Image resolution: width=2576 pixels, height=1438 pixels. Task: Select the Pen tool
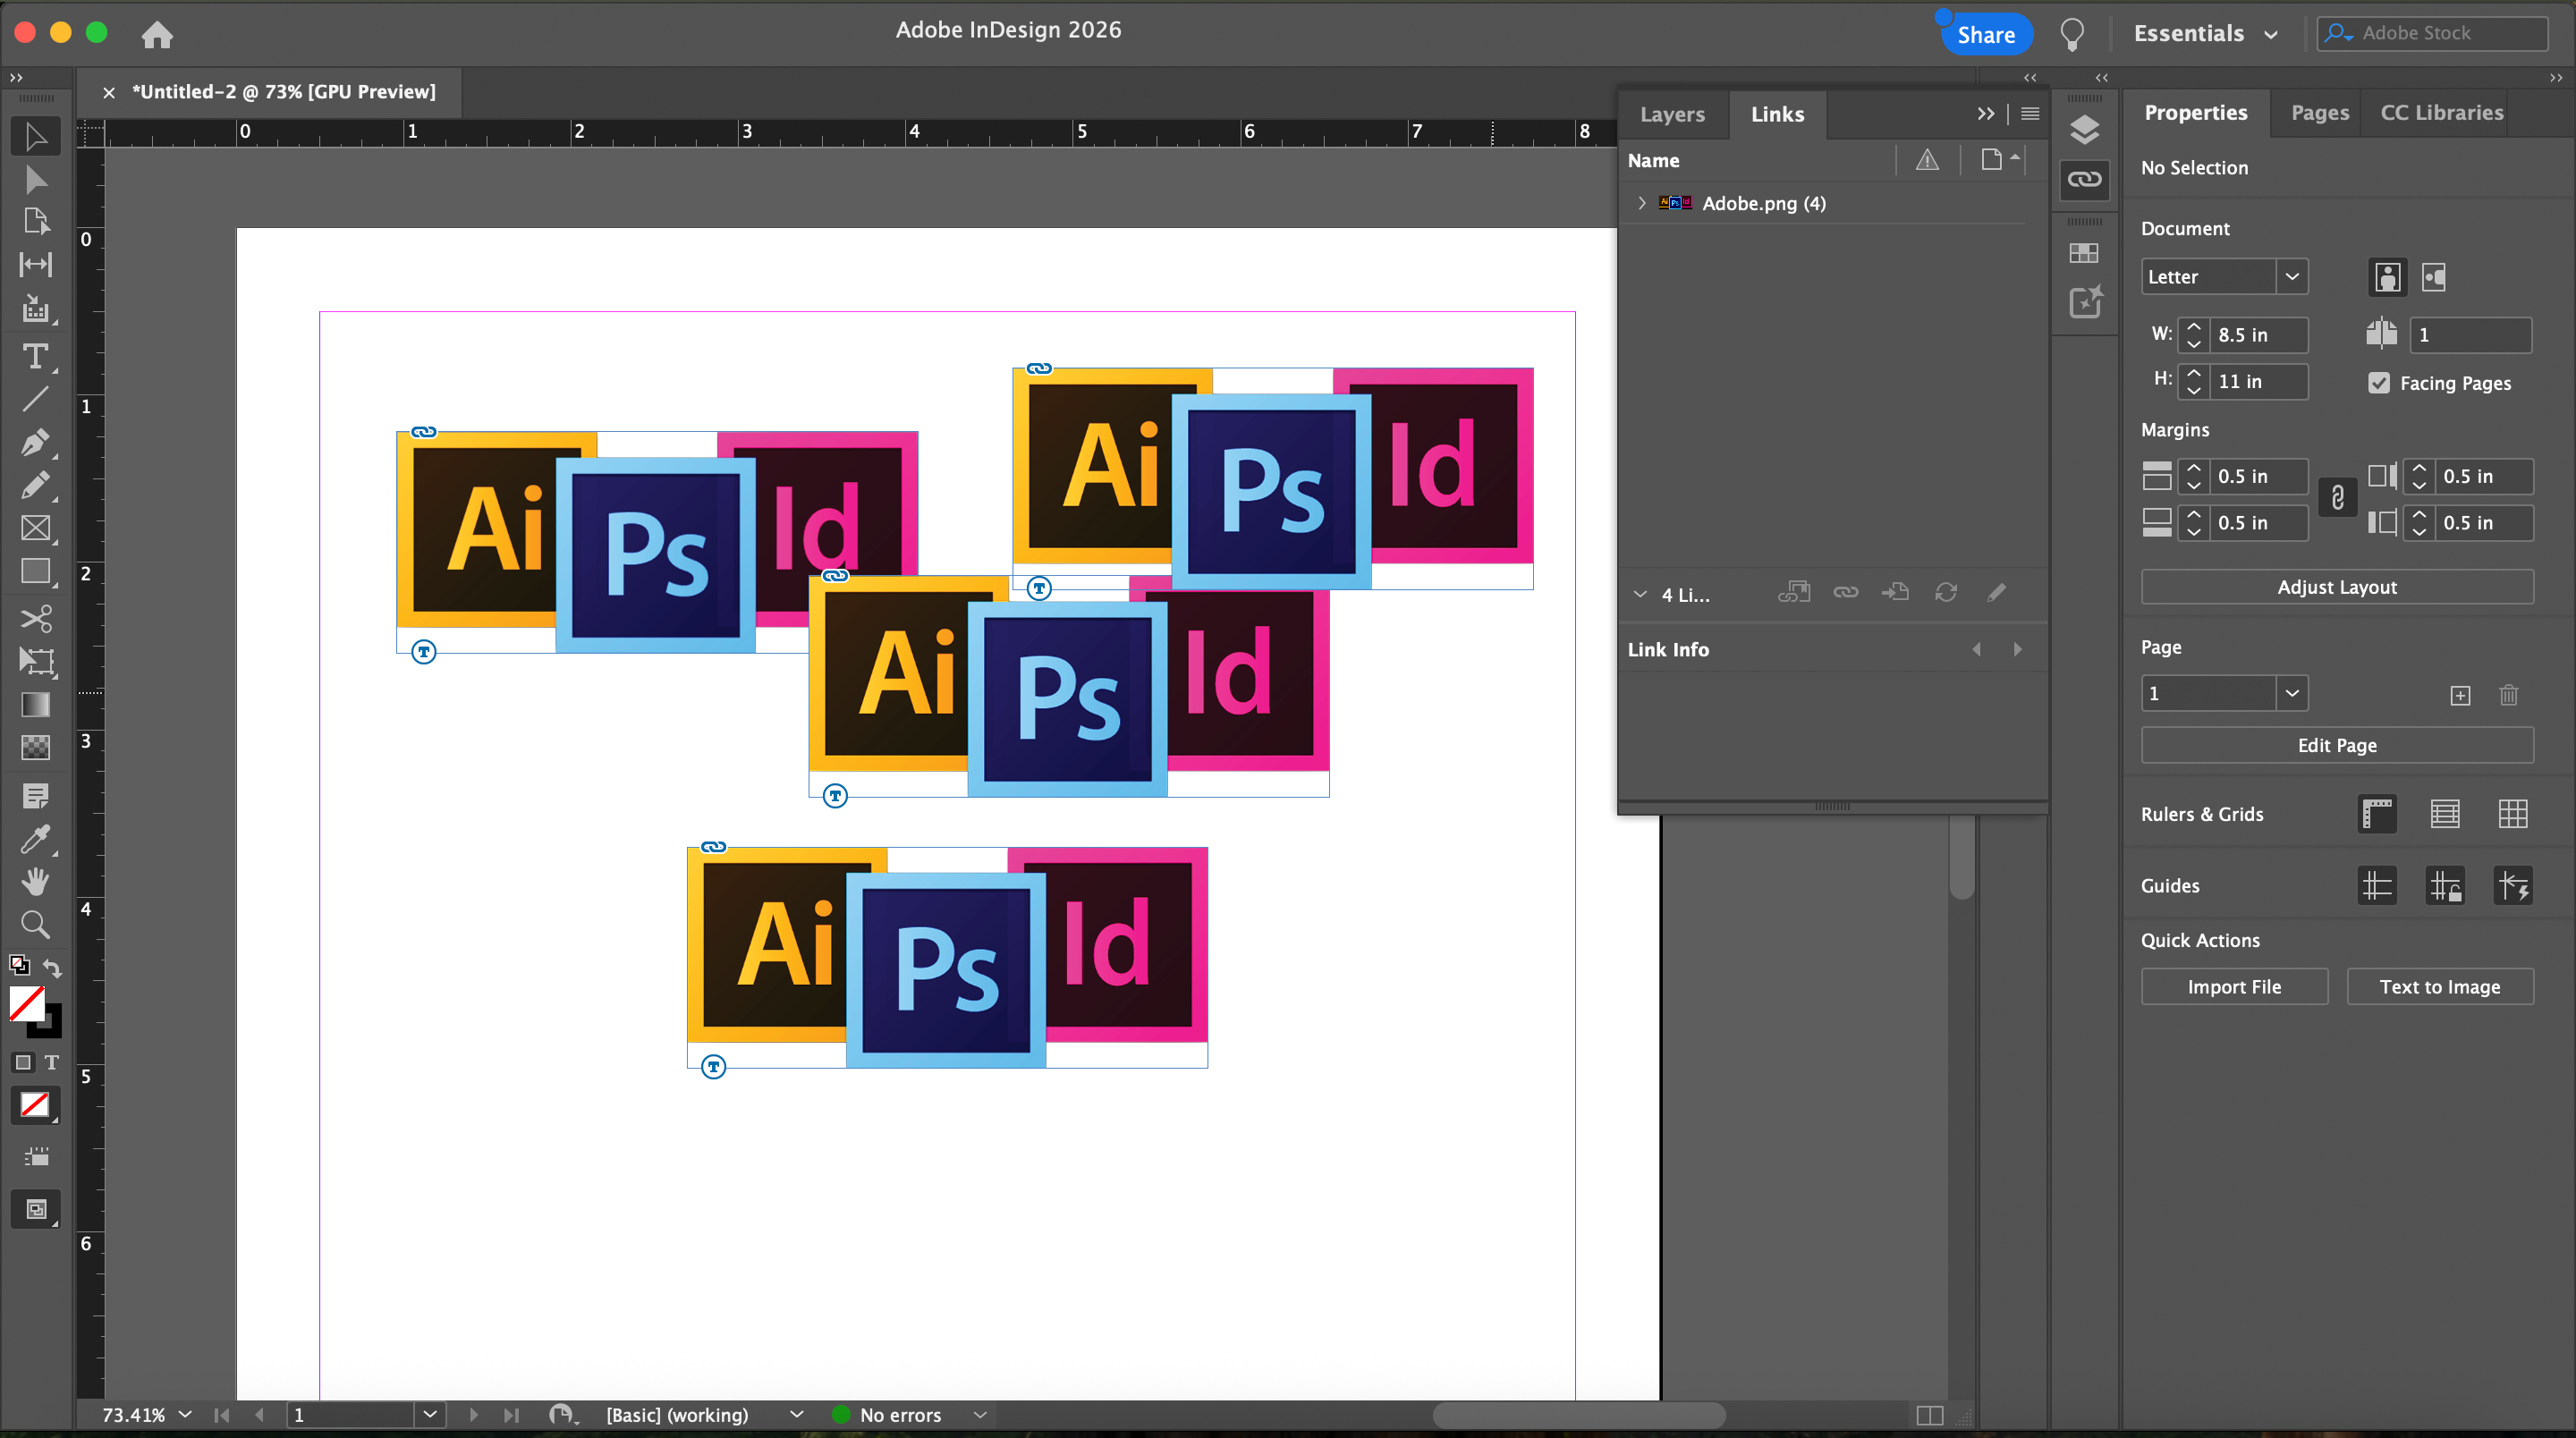click(35, 442)
